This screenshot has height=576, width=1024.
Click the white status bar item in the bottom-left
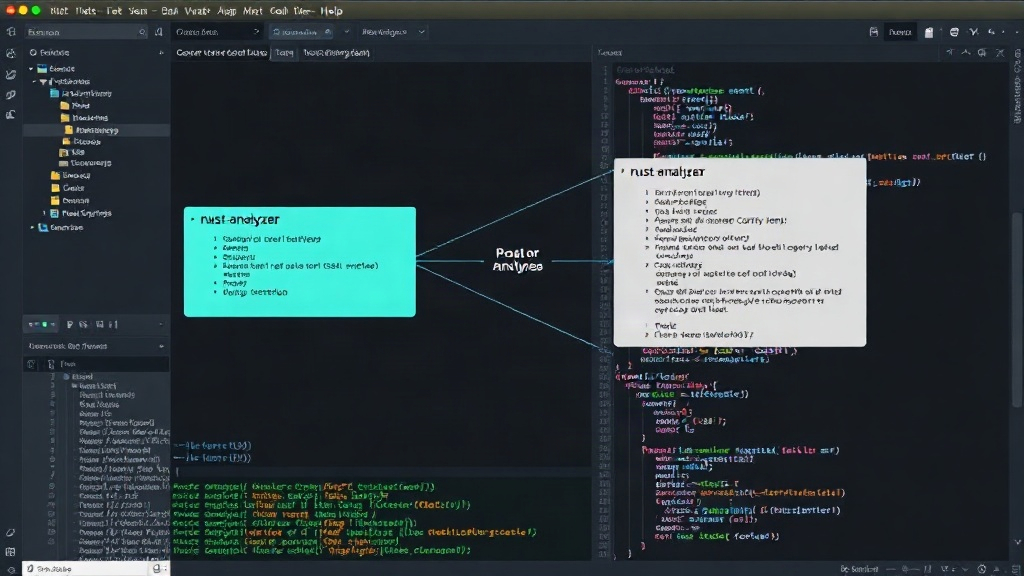click(96, 569)
